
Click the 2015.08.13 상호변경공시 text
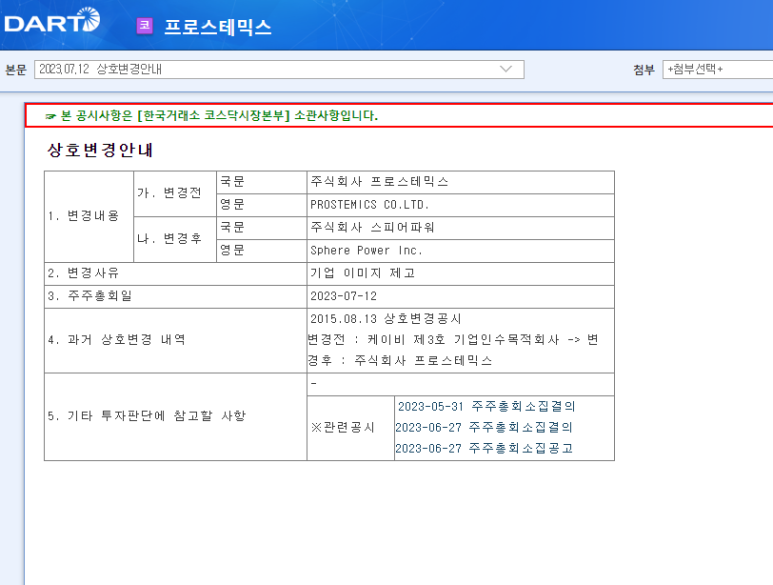[386, 319]
